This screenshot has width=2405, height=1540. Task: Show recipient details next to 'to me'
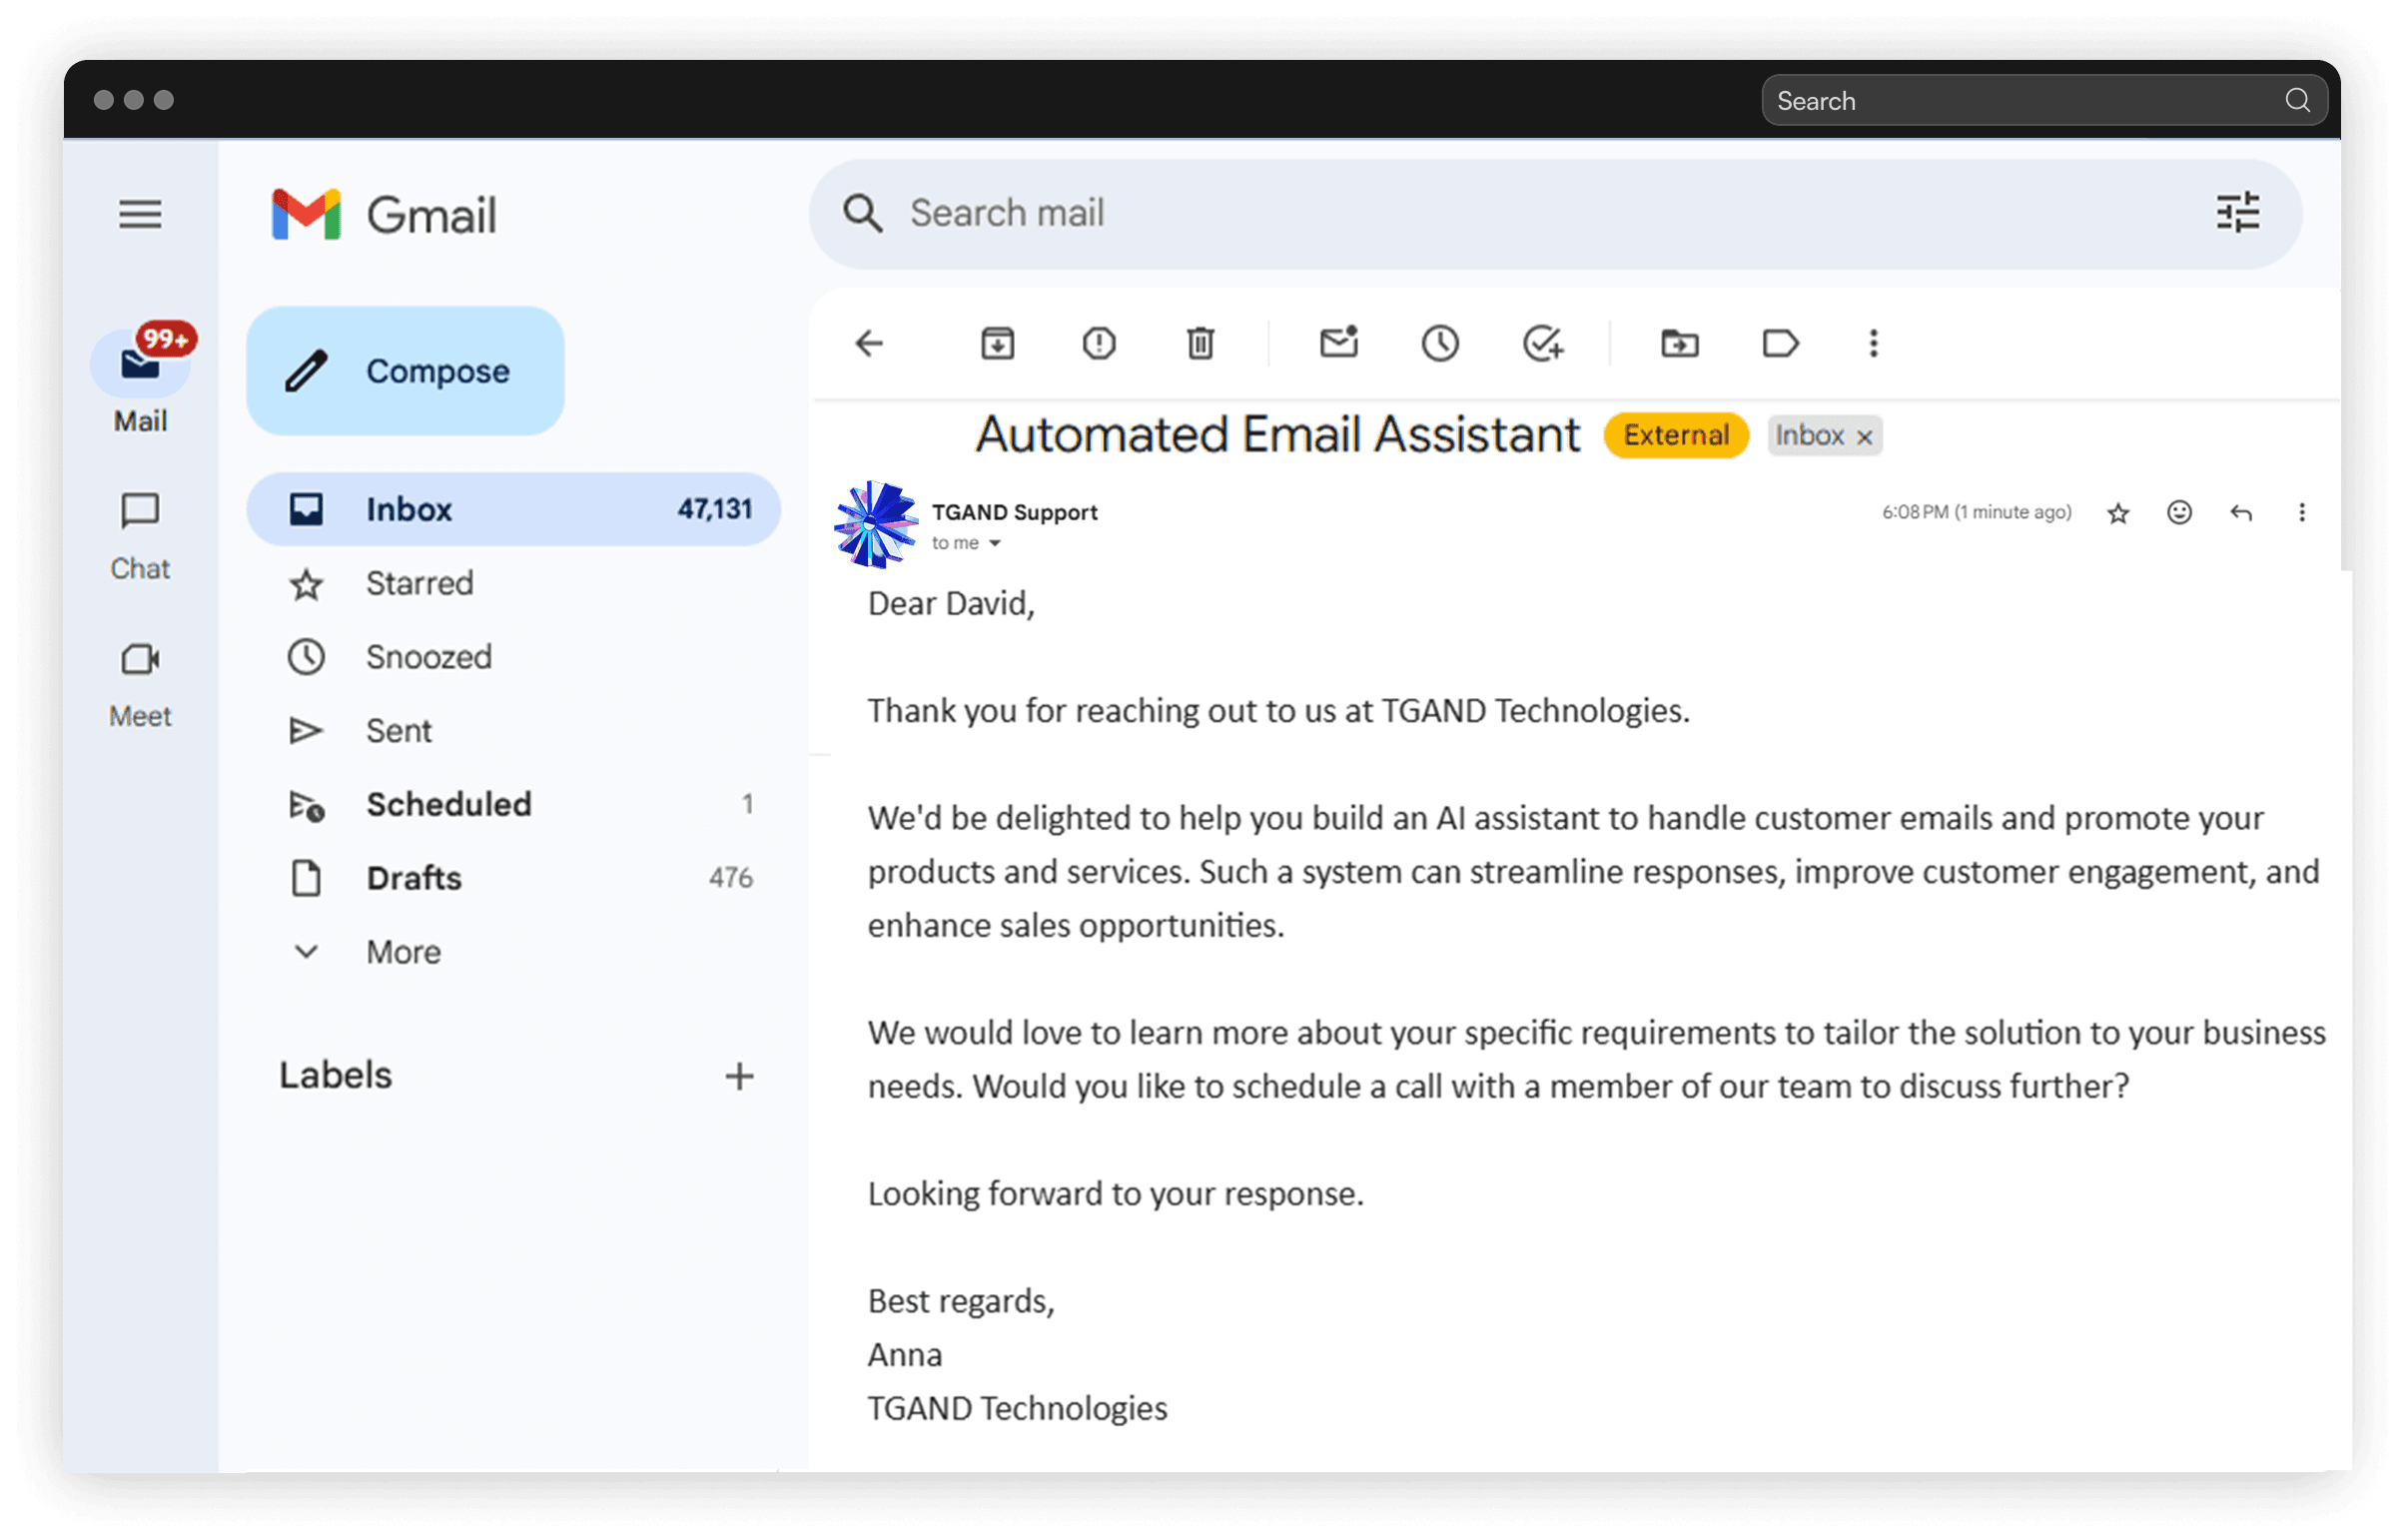tap(995, 544)
